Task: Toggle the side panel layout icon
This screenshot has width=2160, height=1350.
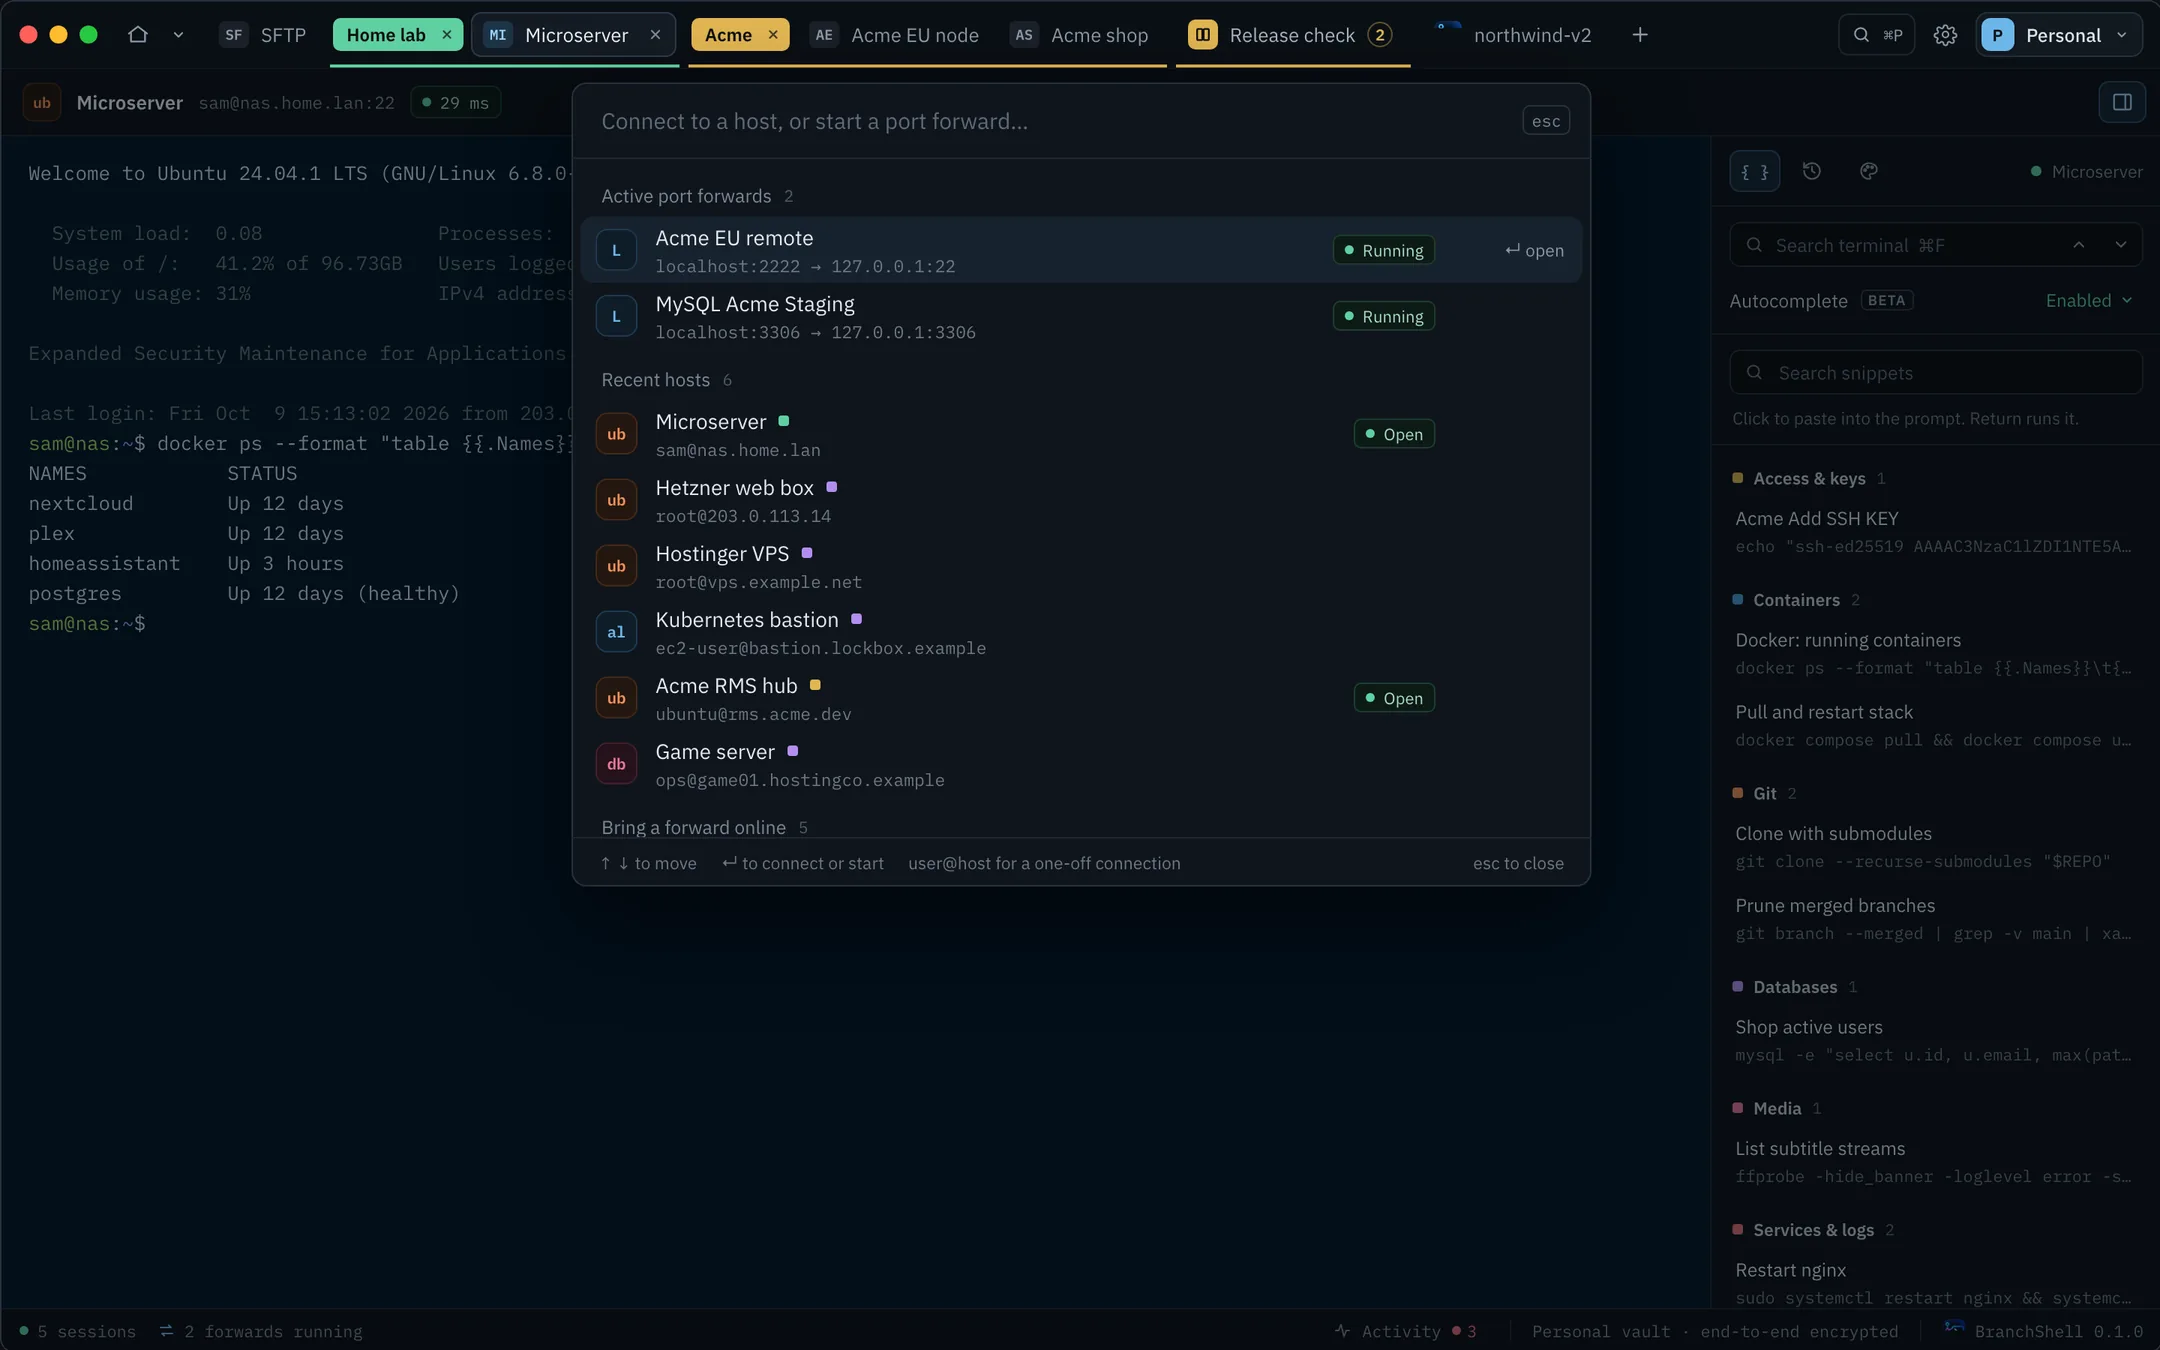Action: pos(2122,102)
